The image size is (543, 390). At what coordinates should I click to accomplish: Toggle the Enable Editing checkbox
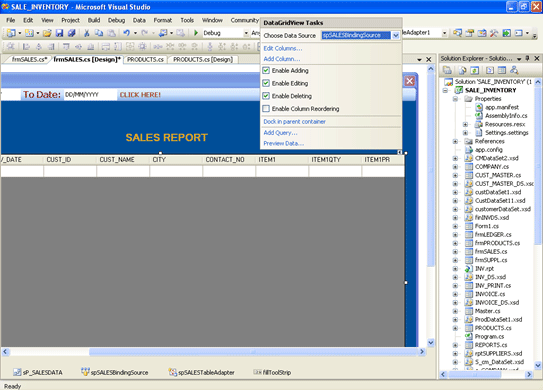point(266,83)
